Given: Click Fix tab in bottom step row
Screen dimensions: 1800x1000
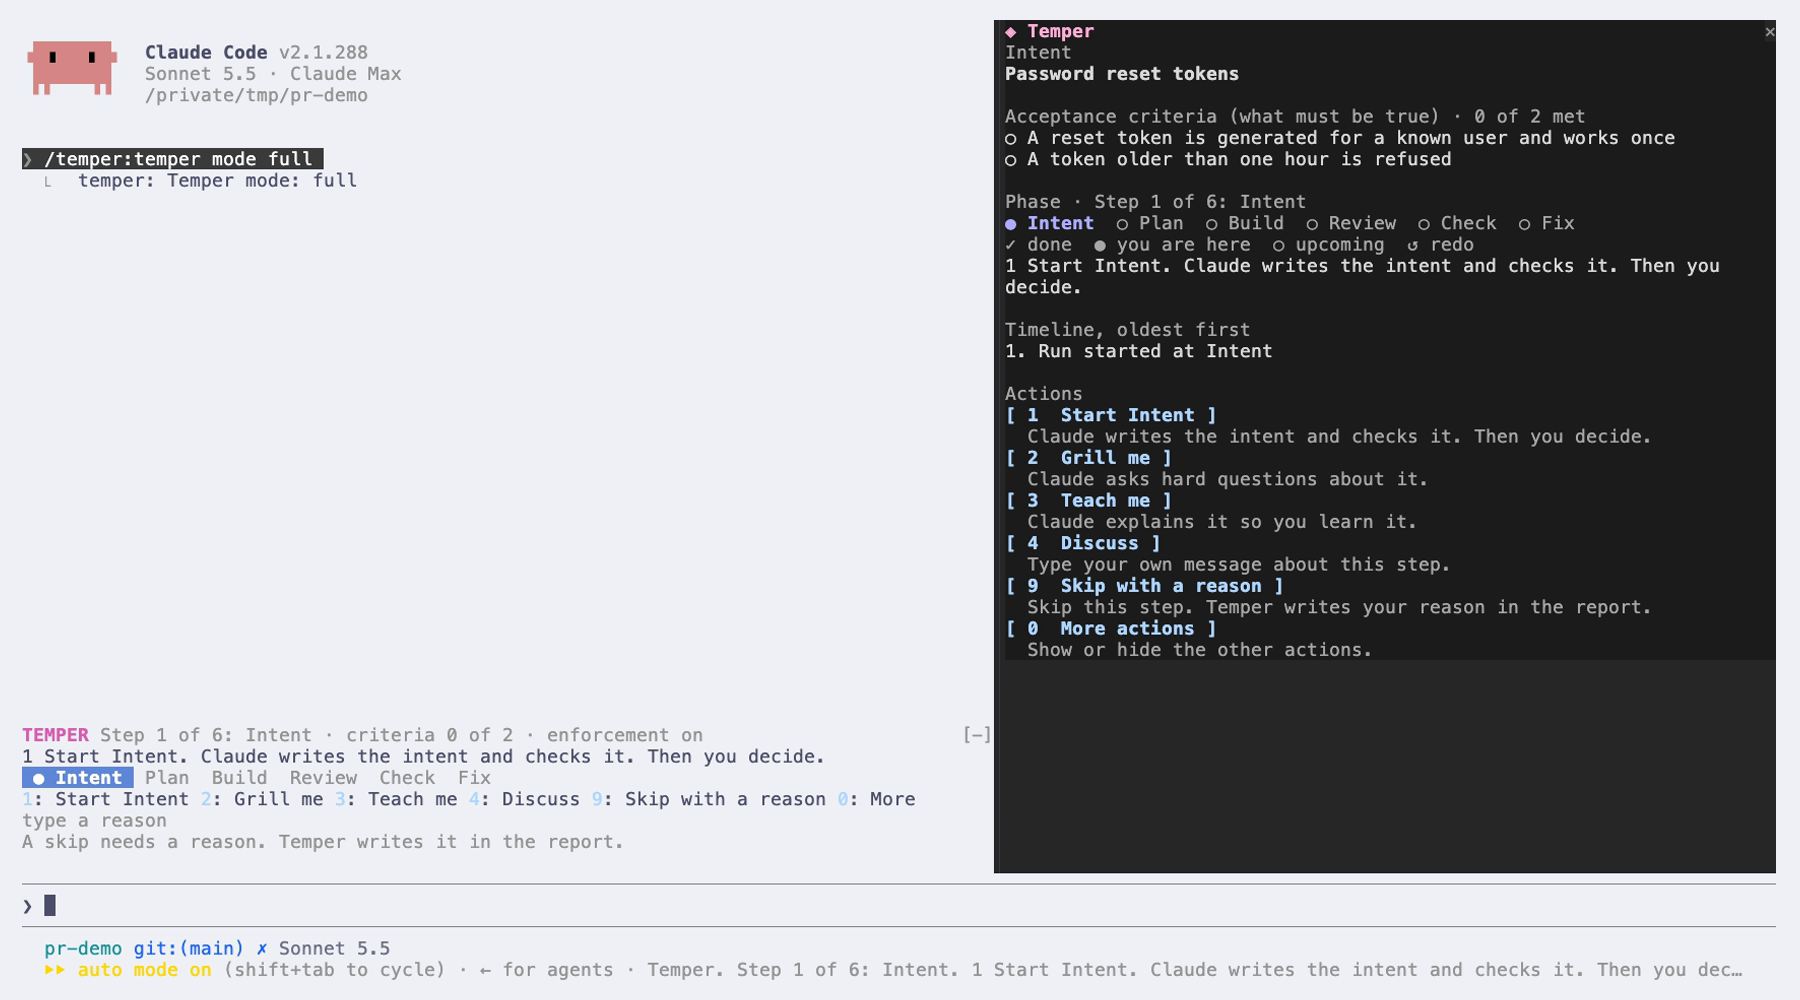Looking at the screenshot, I should tap(474, 778).
